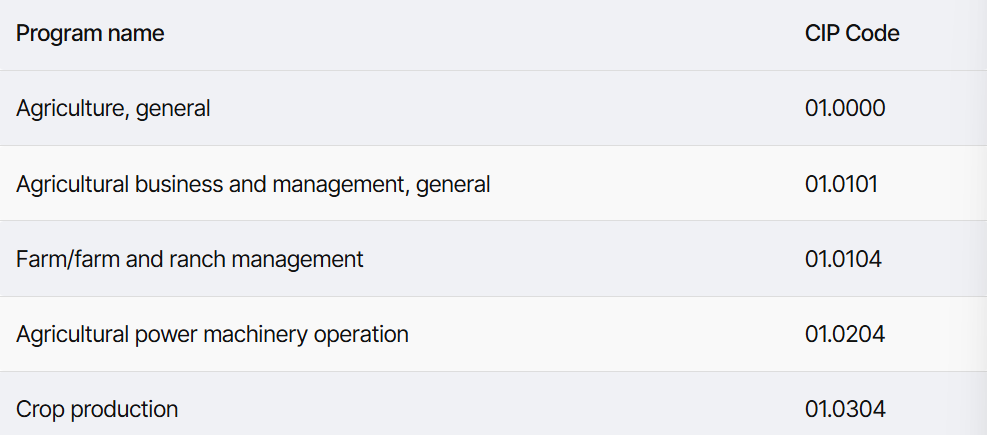Click the Program name column header
987x435 pixels.
tap(90, 33)
